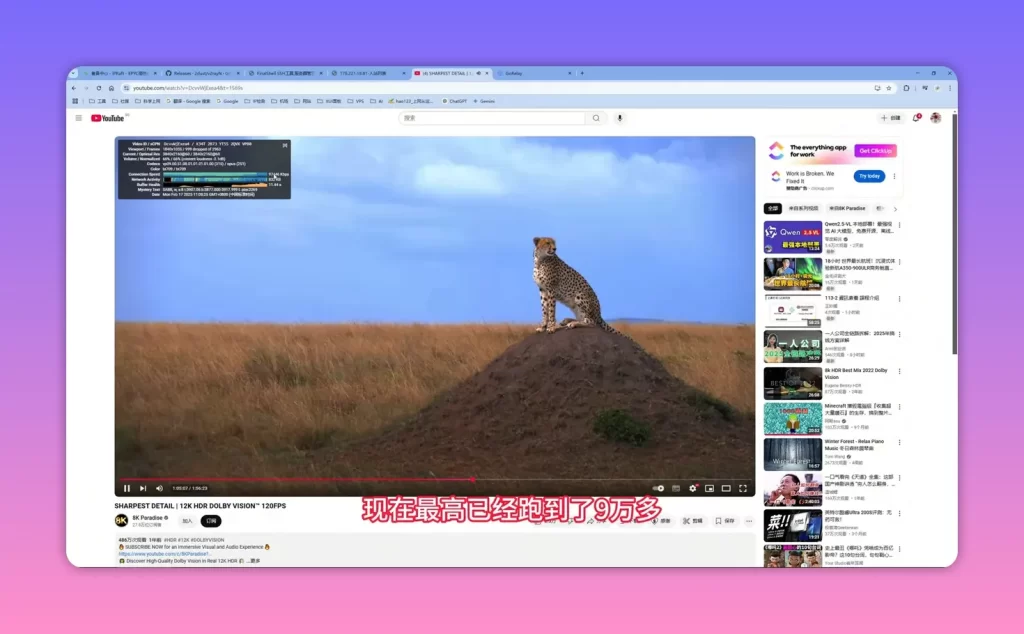Switch to the Releases GitHub tab
The image size is (1024, 634).
click(x=202, y=73)
